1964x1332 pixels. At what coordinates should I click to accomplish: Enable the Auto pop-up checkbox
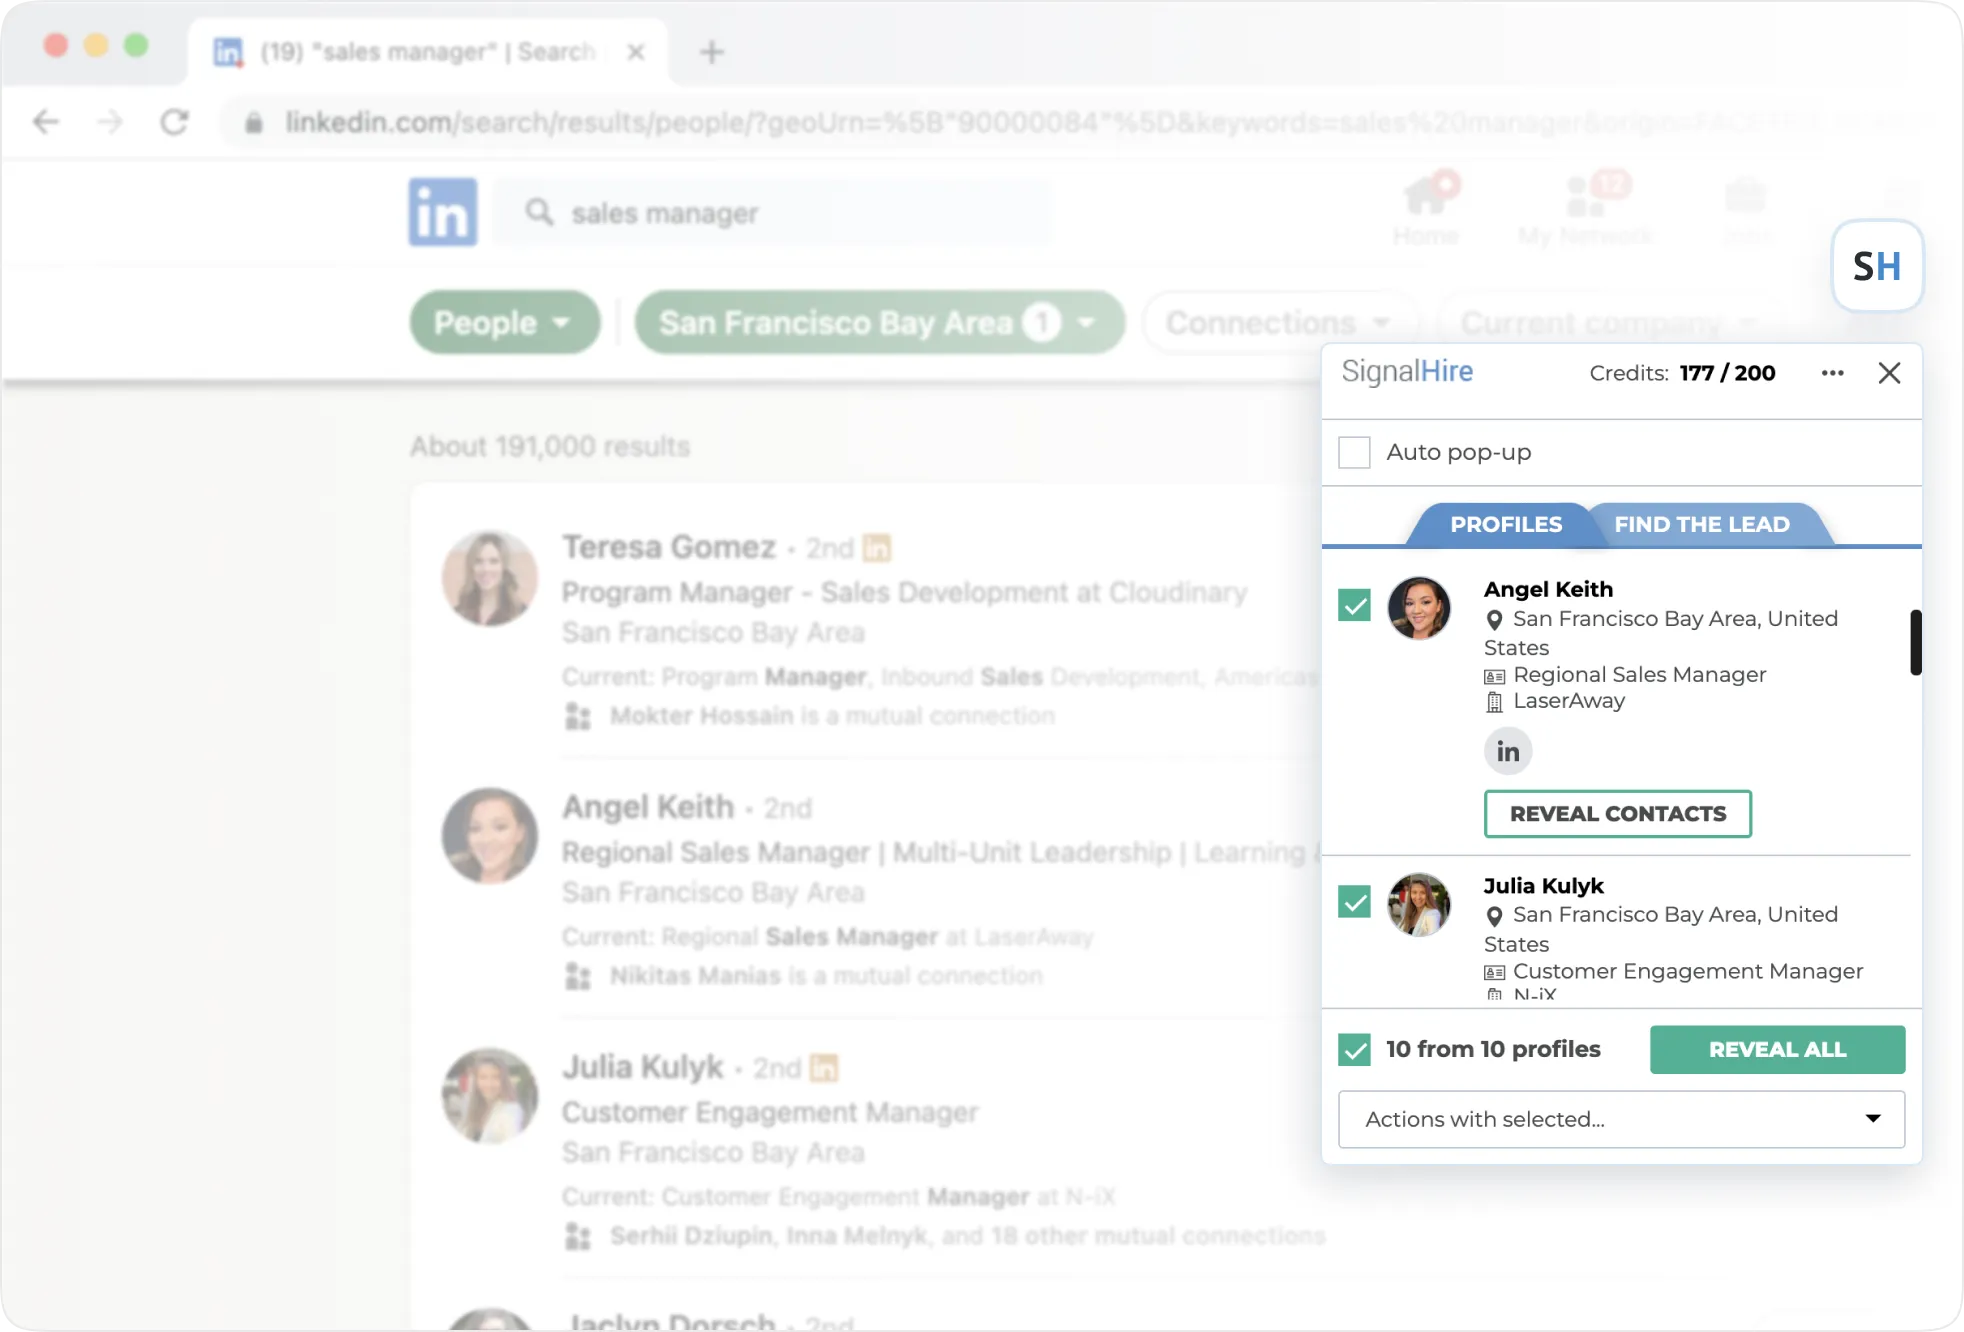(1354, 452)
